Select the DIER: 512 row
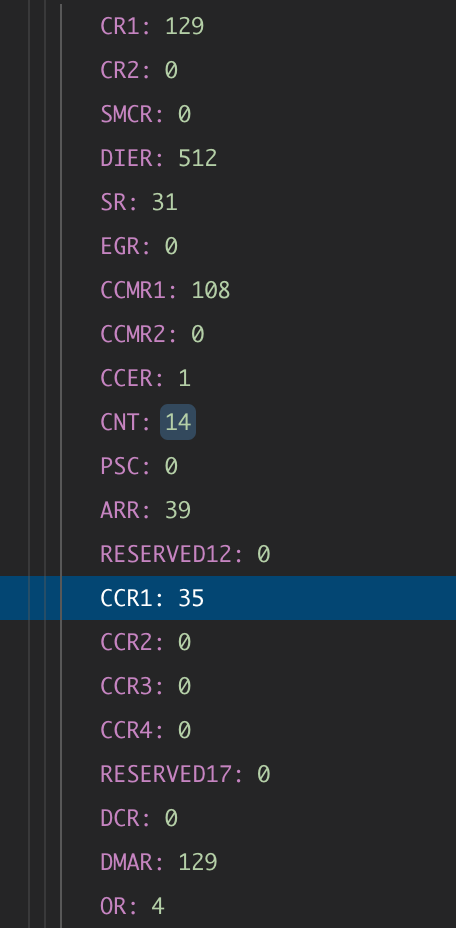This screenshot has width=456, height=928. pyautogui.click(x=228, y=158)
